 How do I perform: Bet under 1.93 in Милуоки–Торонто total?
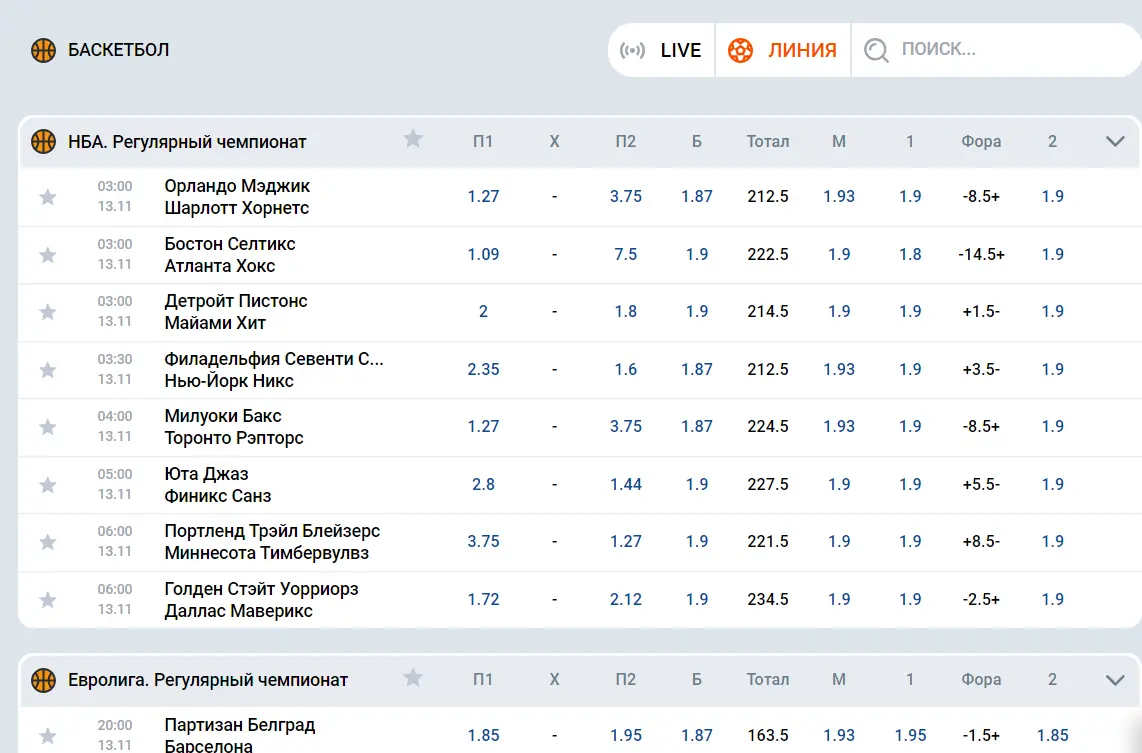pyautogui.click(x=839, y=427)
